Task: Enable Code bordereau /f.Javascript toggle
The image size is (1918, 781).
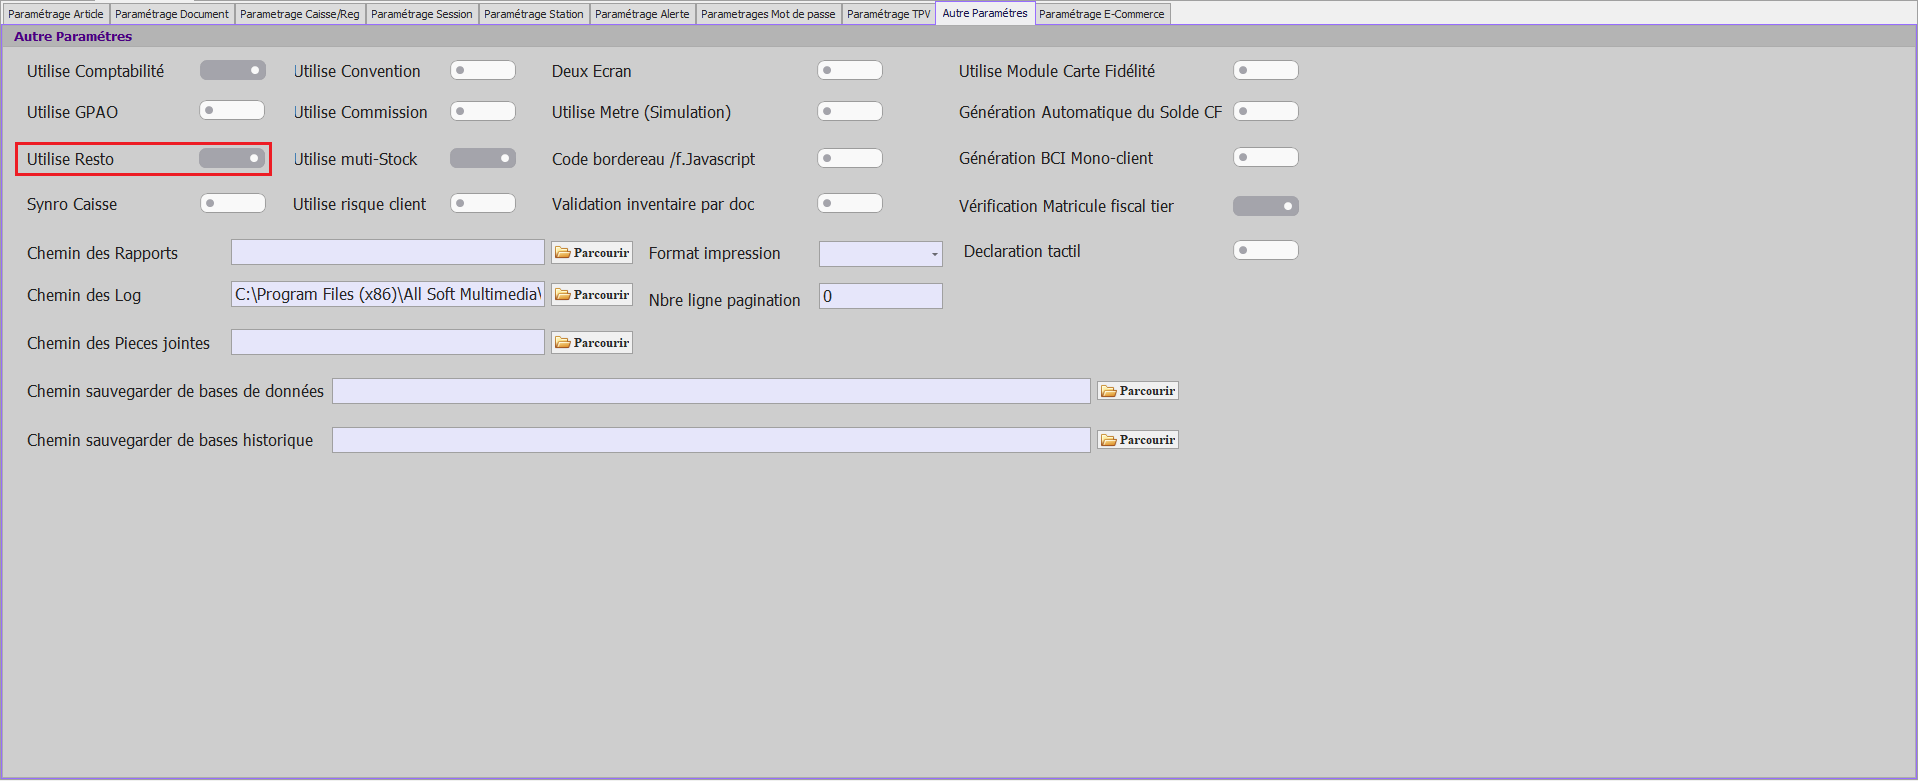Action: coord(850,158)
